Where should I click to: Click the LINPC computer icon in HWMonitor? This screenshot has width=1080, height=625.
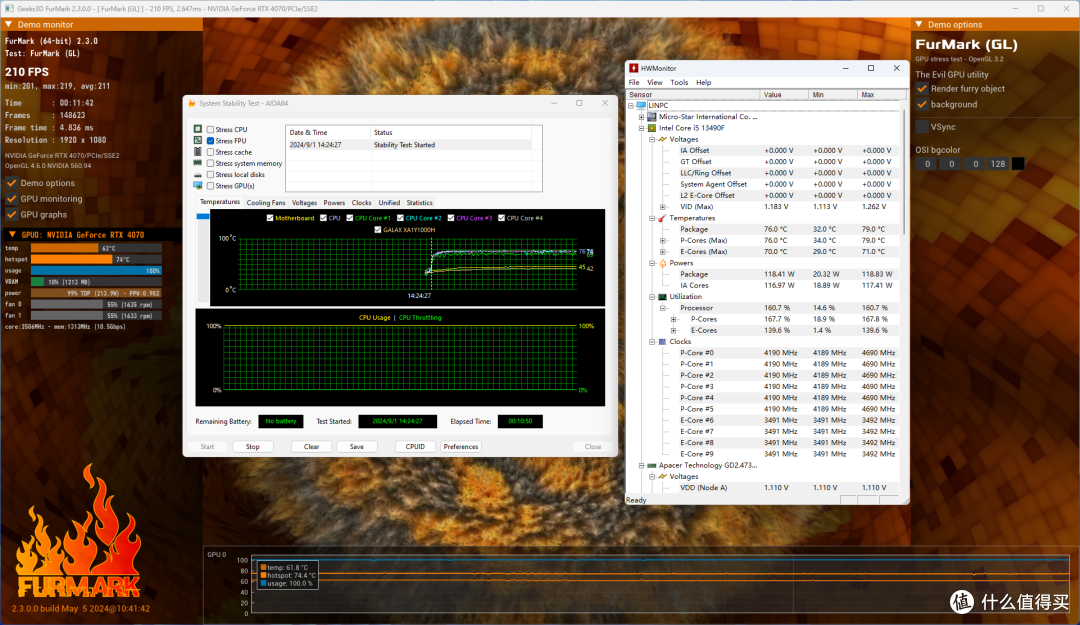coord(641,105)
